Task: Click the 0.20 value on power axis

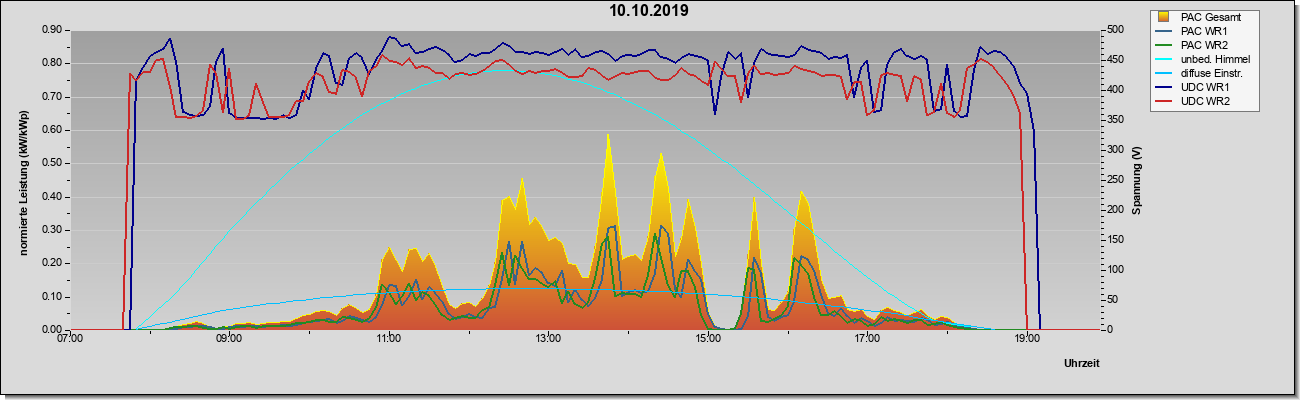Action: tap(52, 263)
